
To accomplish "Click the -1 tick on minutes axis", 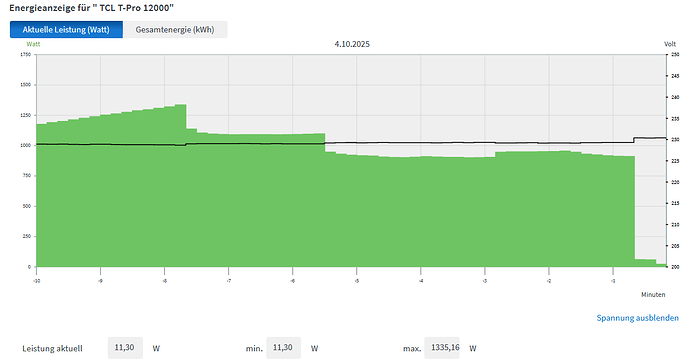I will click(x=613, y=281).
